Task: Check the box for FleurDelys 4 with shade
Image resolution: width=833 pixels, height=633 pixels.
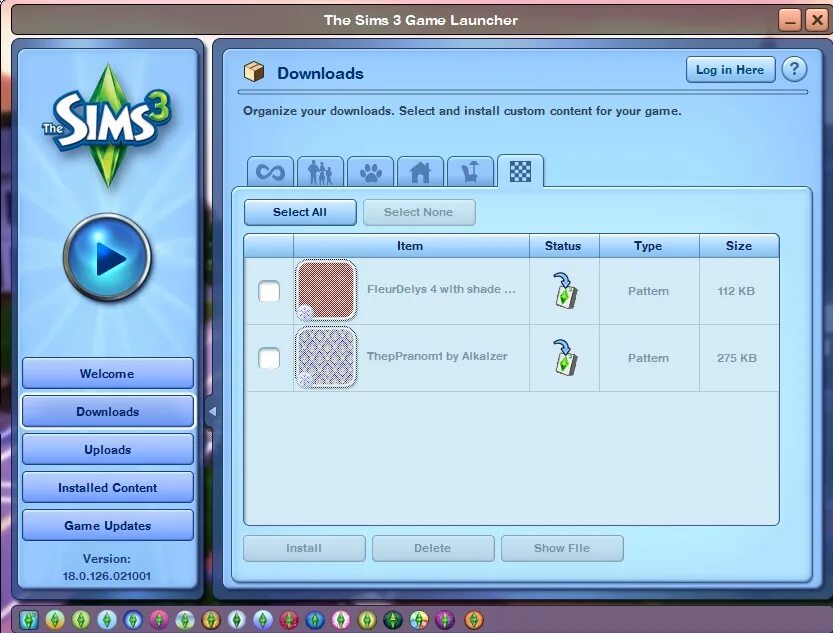Action: tap(269, 291)
